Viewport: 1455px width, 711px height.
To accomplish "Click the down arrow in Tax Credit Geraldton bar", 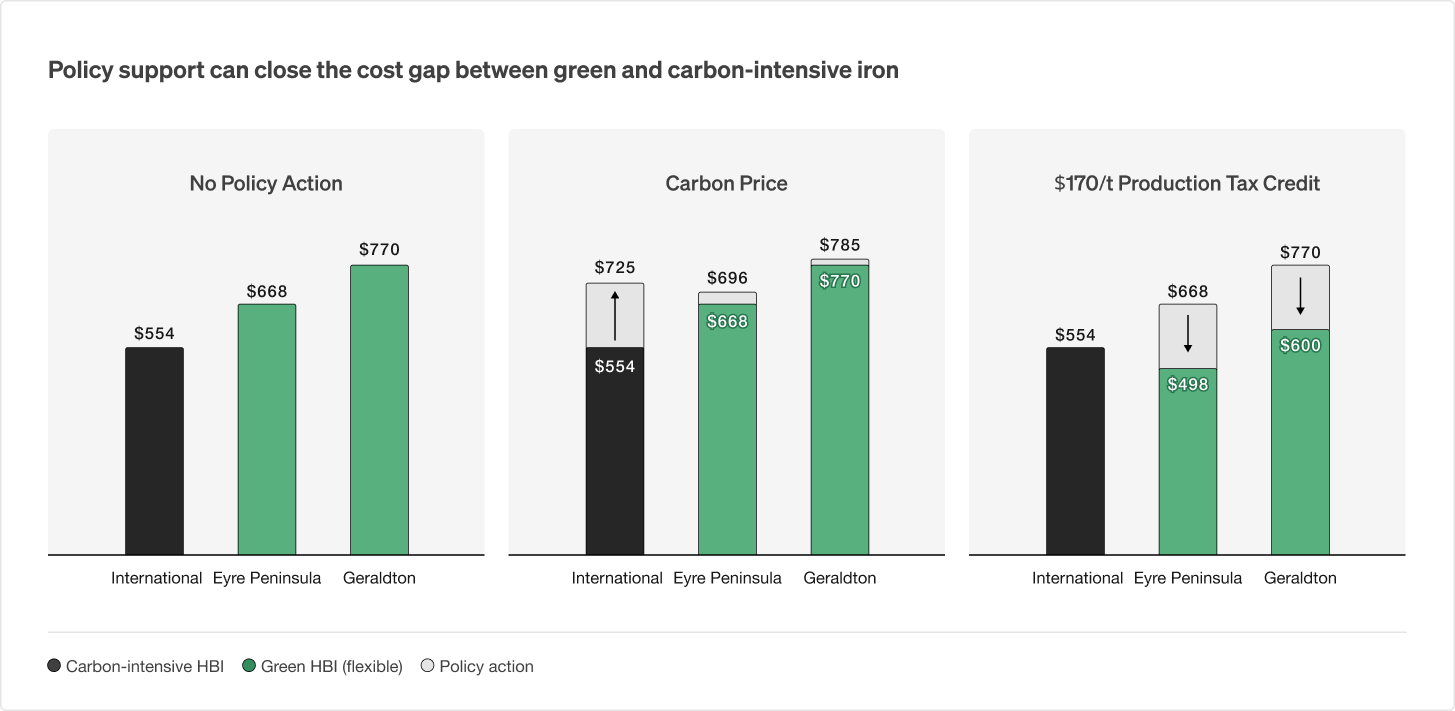I will (x=1300, y=296).
